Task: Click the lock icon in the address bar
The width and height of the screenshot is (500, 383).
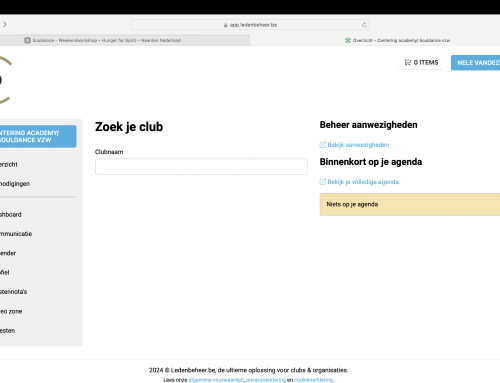Action: click(226, 25)
